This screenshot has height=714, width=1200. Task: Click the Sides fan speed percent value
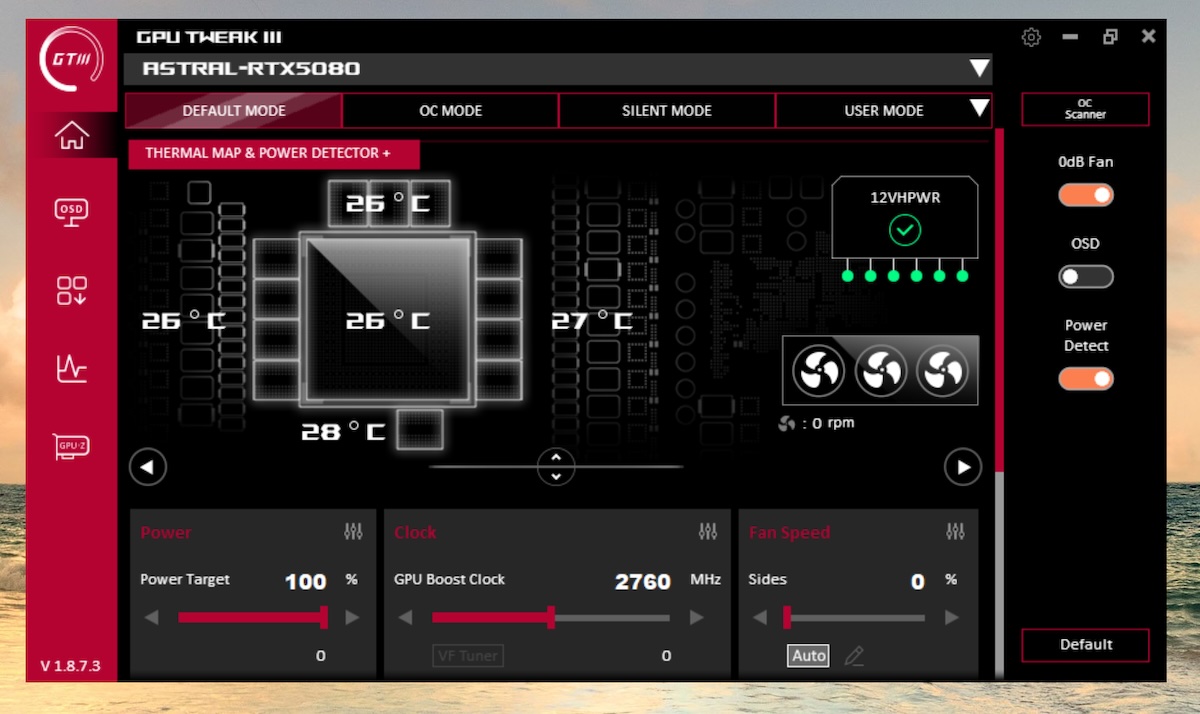[x=917, y=582]
